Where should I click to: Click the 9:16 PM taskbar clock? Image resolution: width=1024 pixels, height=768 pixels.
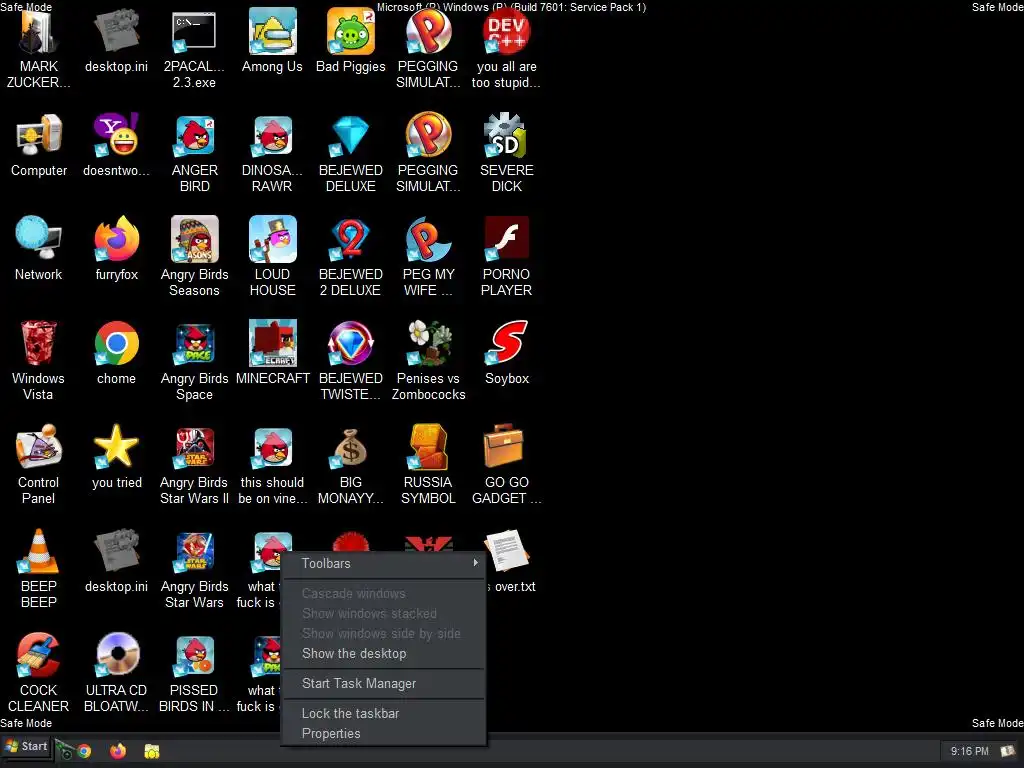point(969,751)
